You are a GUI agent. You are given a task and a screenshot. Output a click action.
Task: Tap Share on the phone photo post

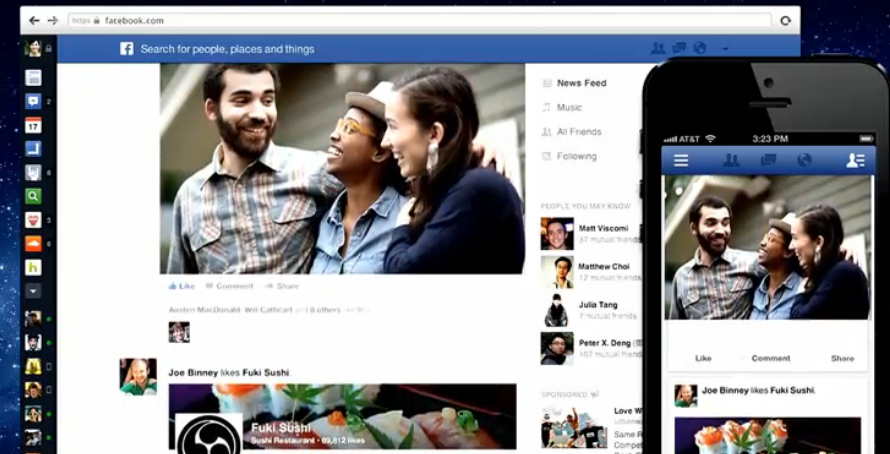(x=842, y=358)
